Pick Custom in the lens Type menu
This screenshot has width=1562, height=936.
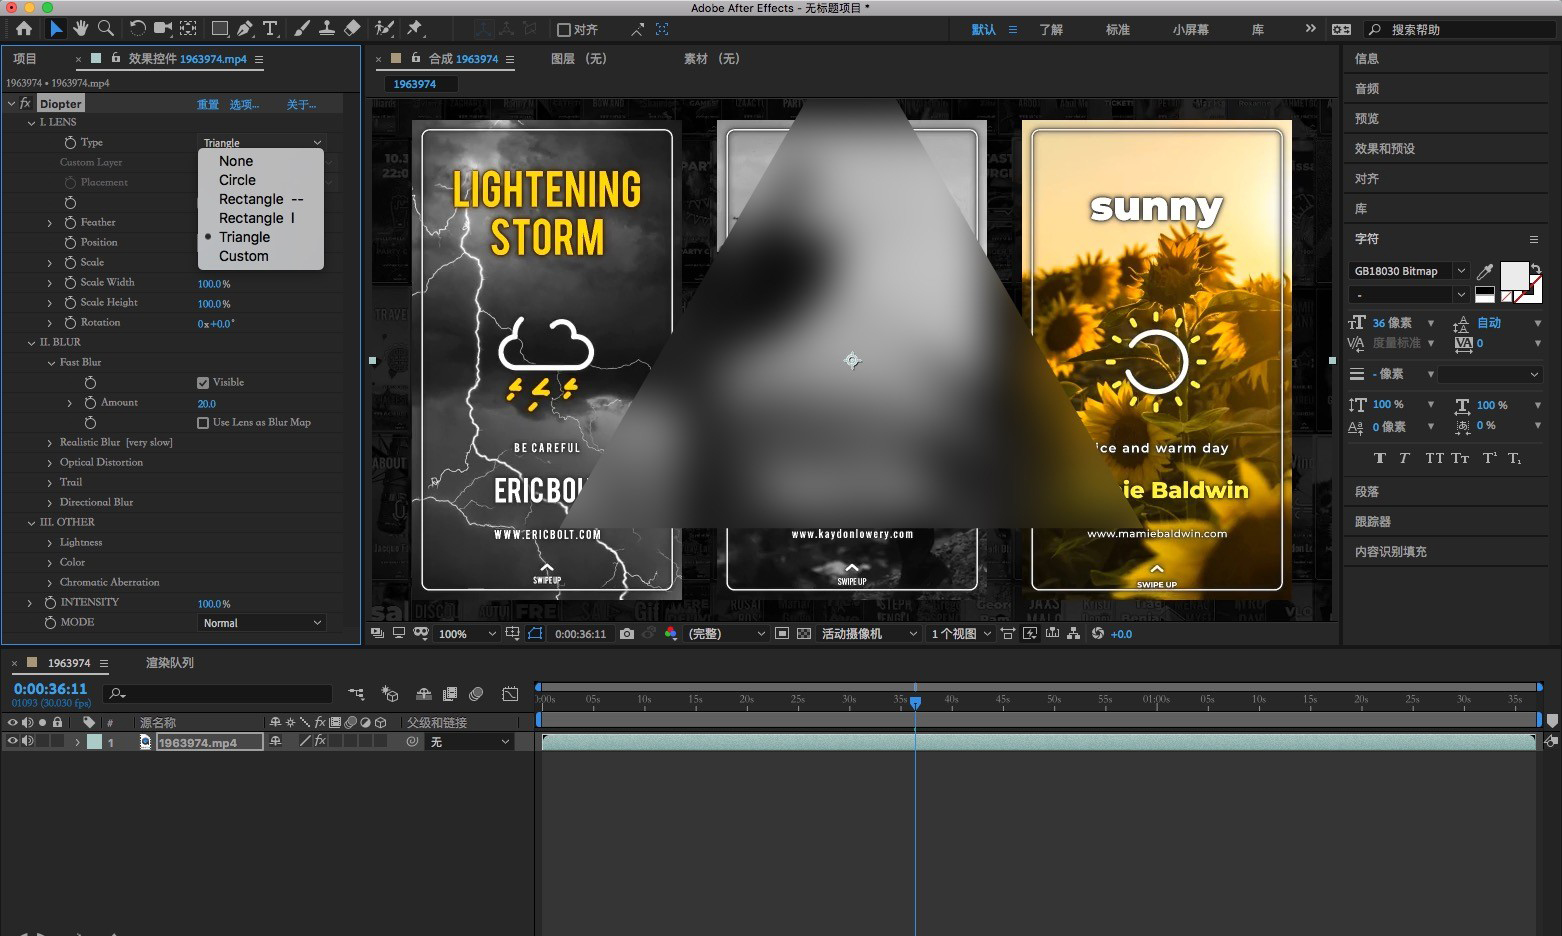click(243, 256)
